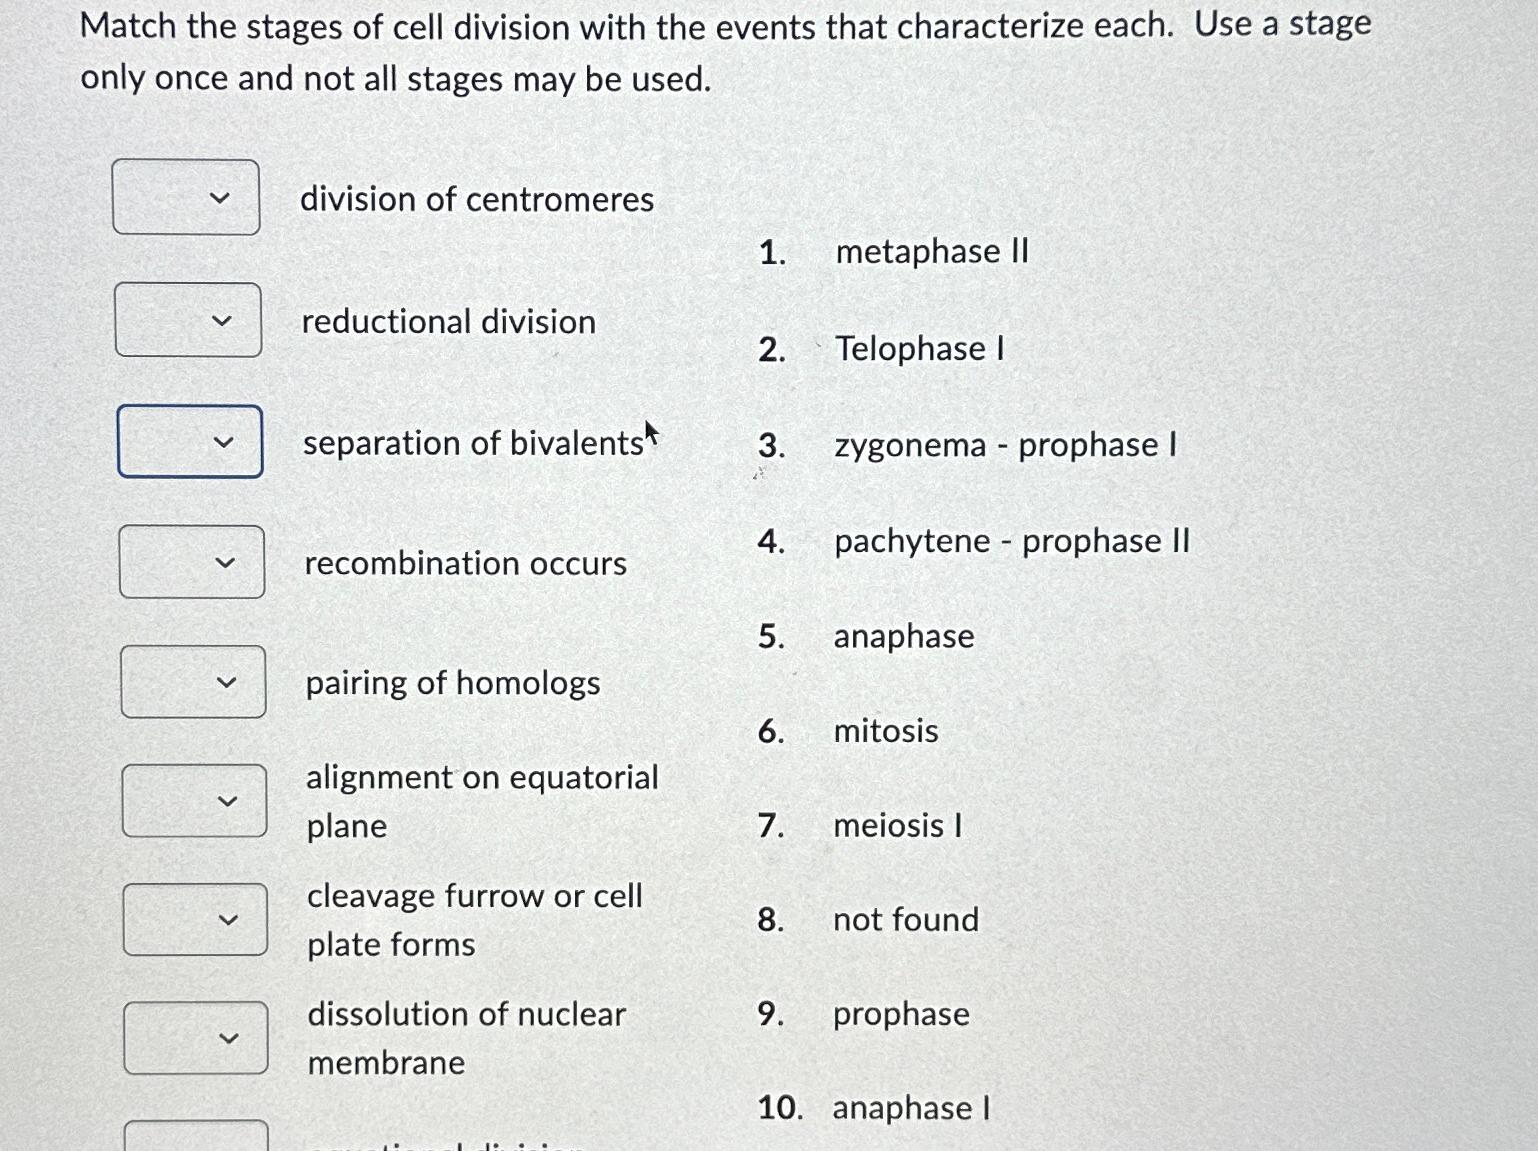1538x1151 pixels.
Task: Open the 'alignment on equatorial plane' dropdown
Action: 195,800
